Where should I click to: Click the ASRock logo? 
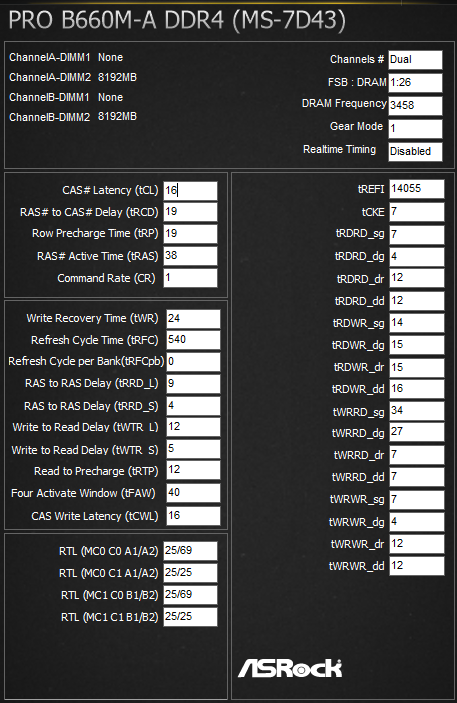point(290,668)
